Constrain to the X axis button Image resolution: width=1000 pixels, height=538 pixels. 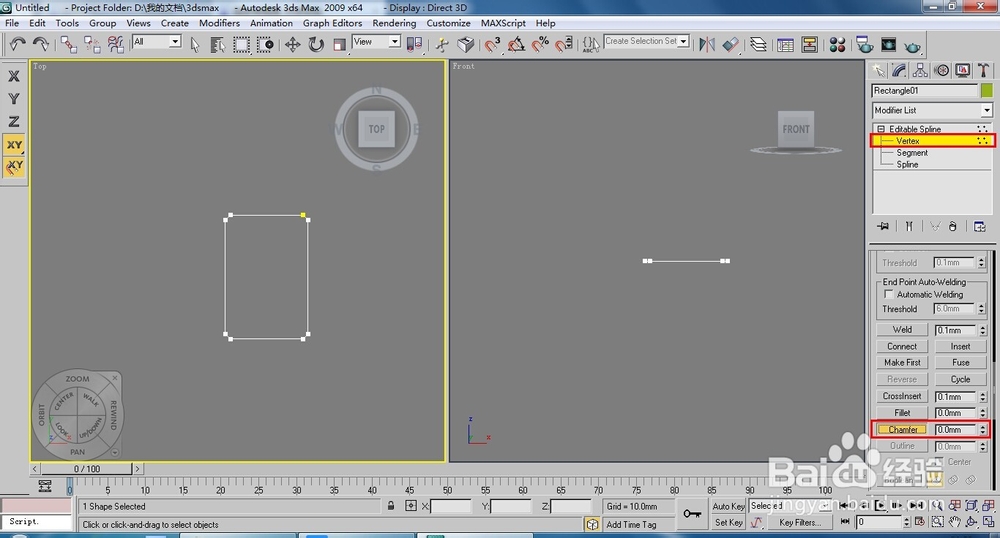pyautogui.click(x=13, y=76)
